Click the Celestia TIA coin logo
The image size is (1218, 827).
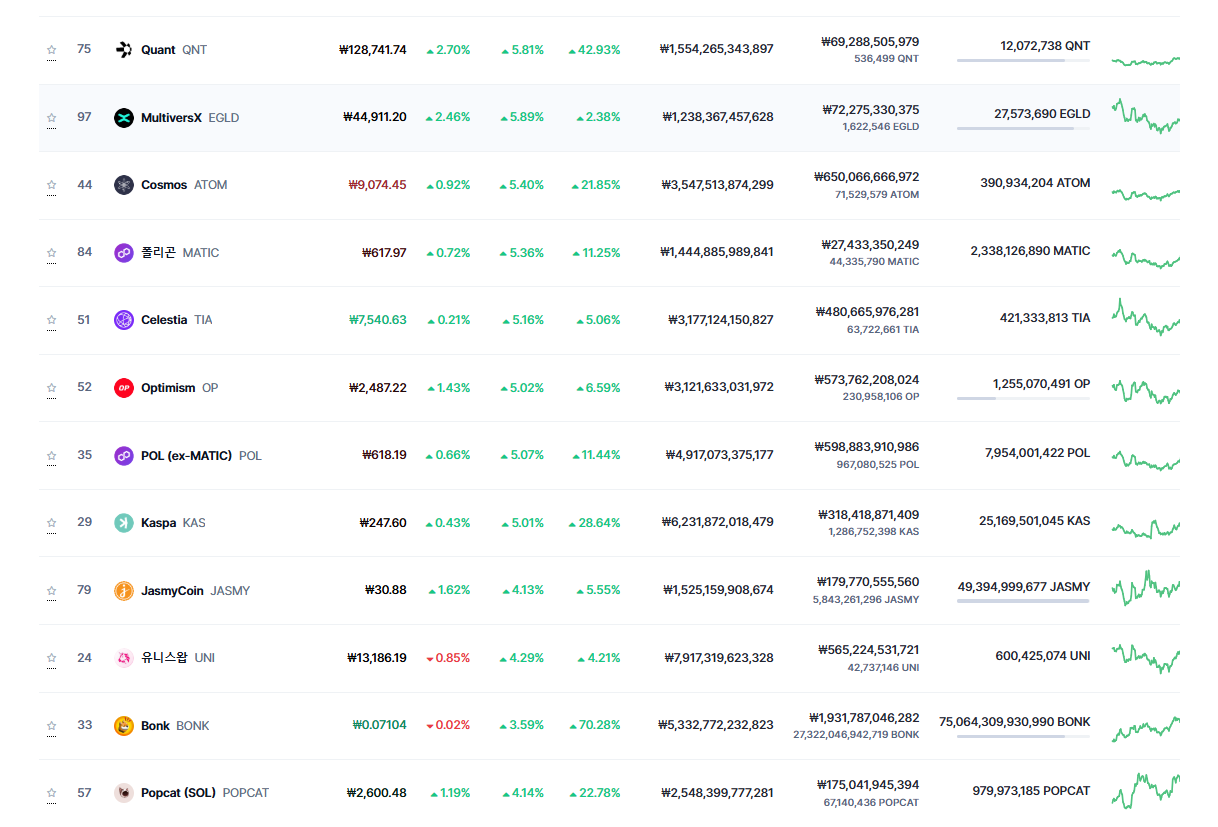pos(124,320)
